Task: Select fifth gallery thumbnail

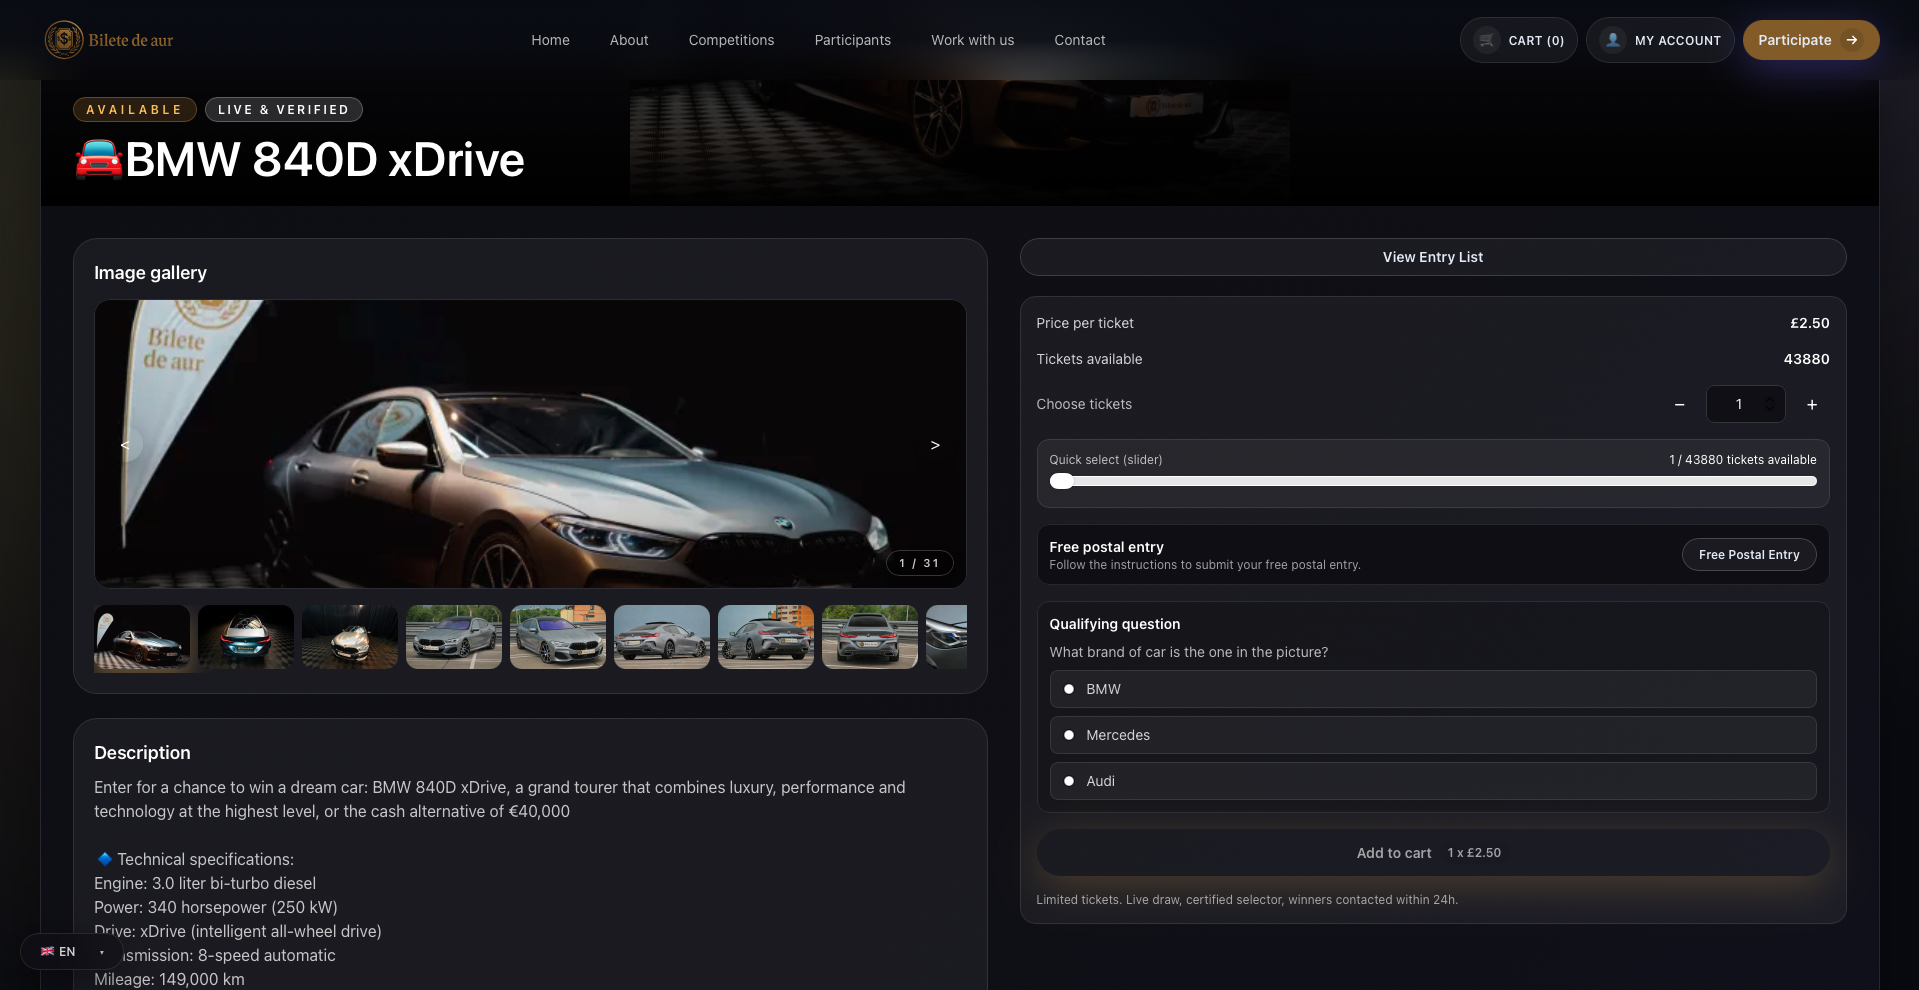Action: 558,637
